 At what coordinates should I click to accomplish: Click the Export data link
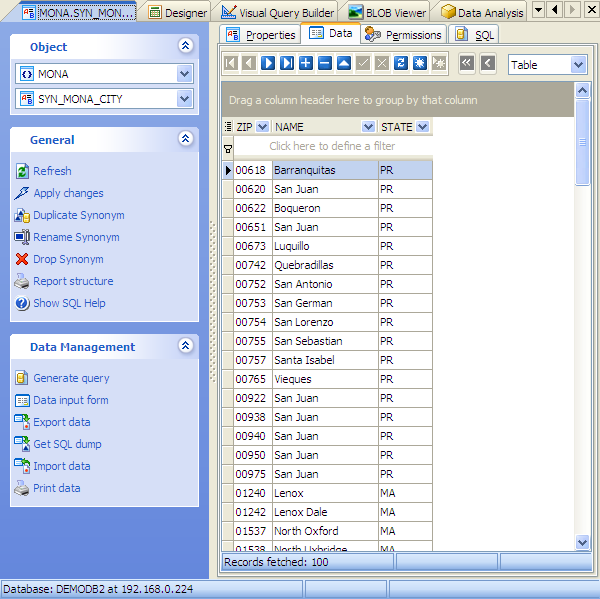61,422
